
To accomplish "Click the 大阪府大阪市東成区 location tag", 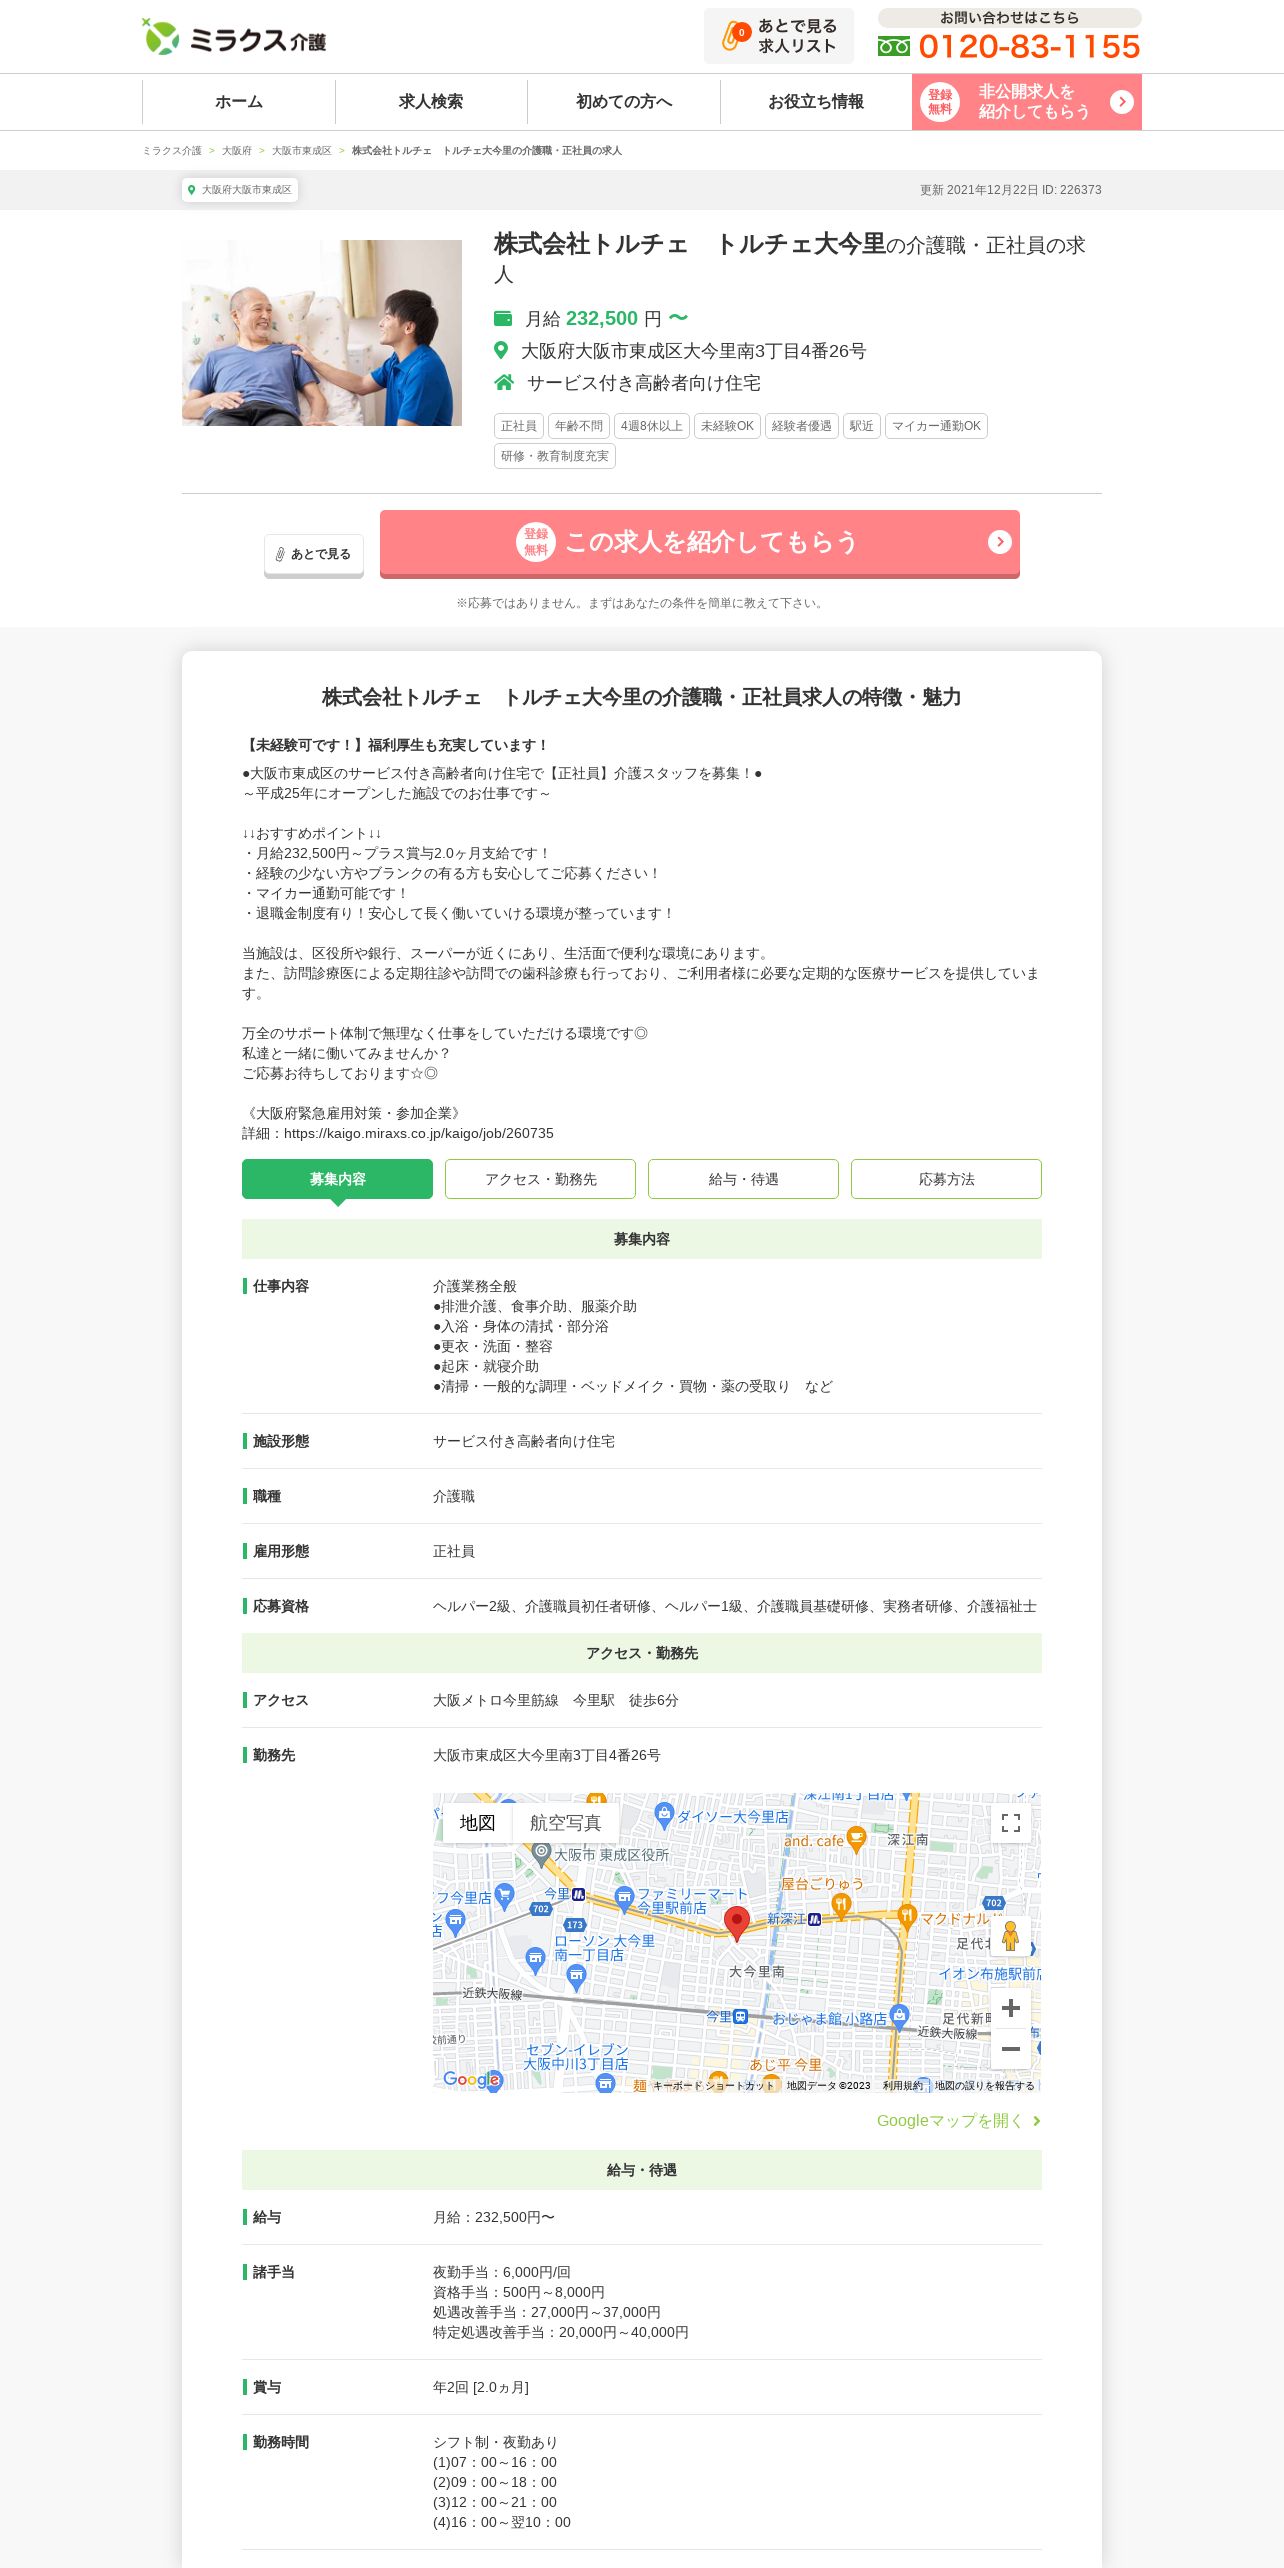I will click(240, 190).
